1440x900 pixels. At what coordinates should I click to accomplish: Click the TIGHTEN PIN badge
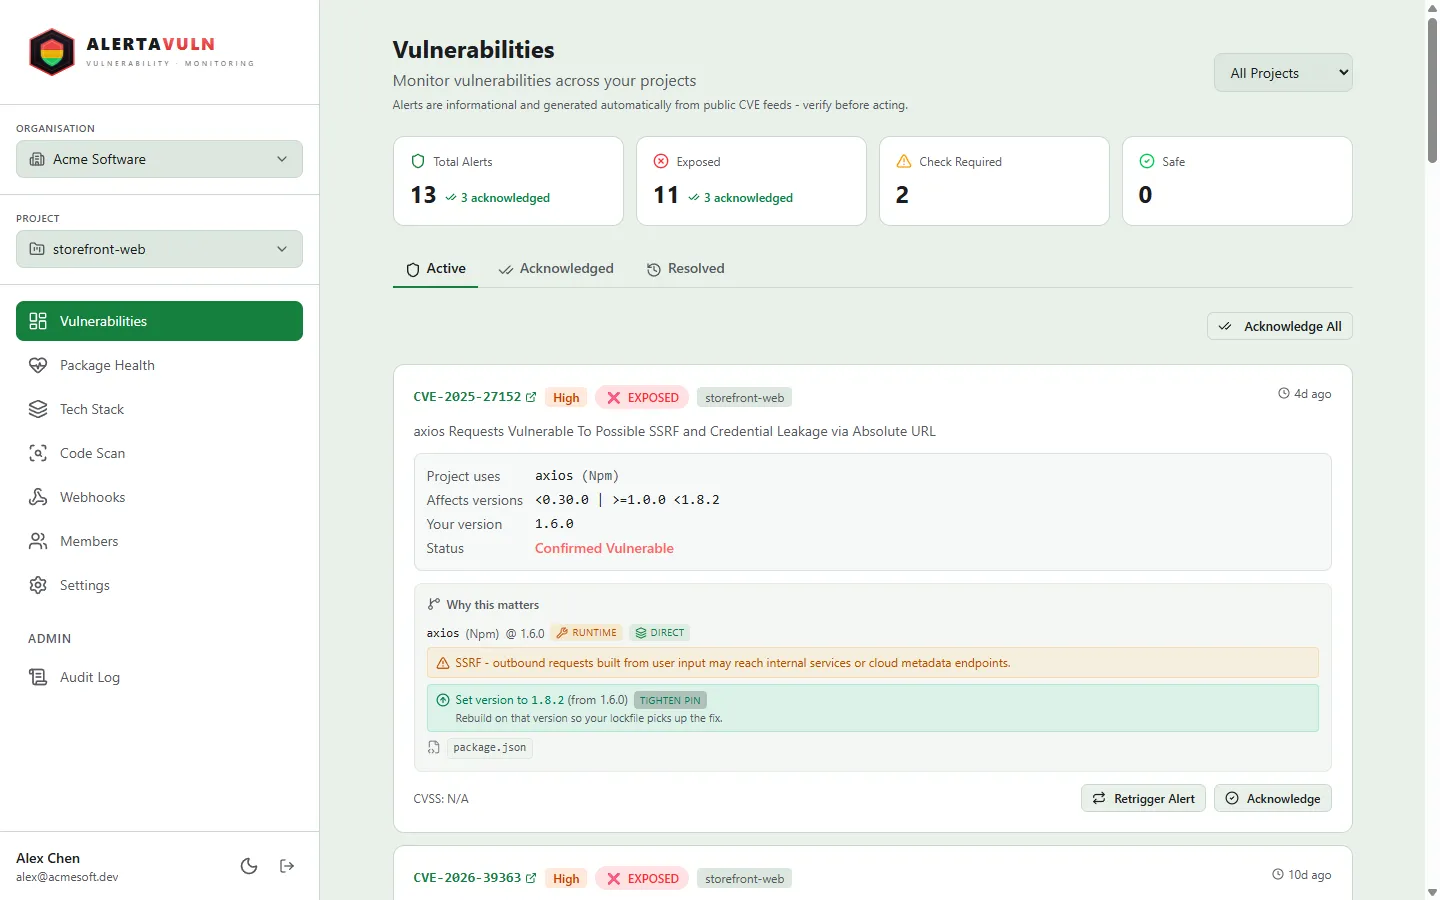point(670,700)
